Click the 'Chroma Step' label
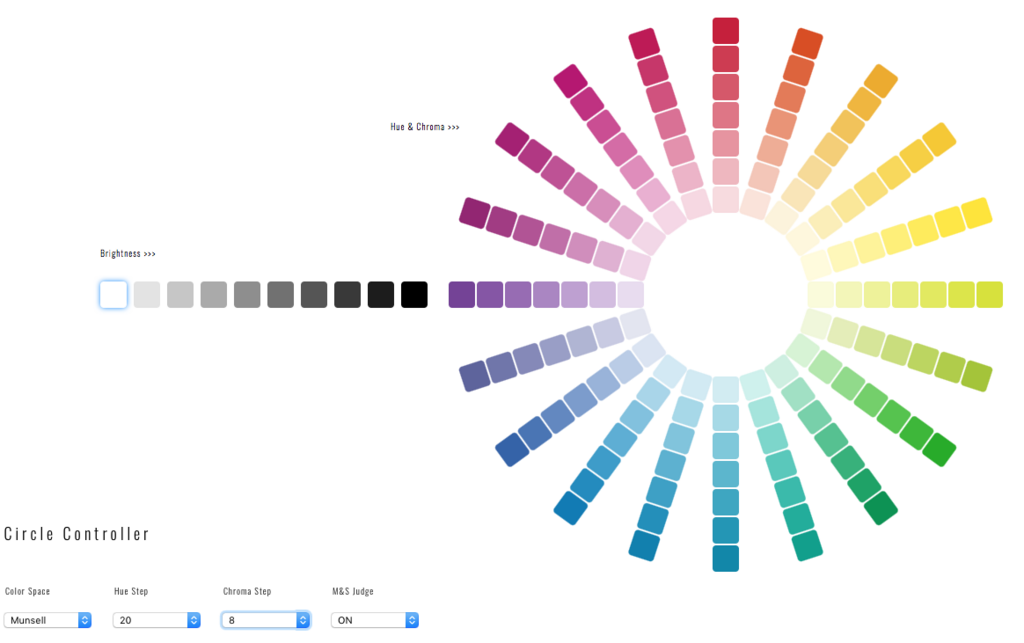The image size is (1024, 643). click(247, 591)
